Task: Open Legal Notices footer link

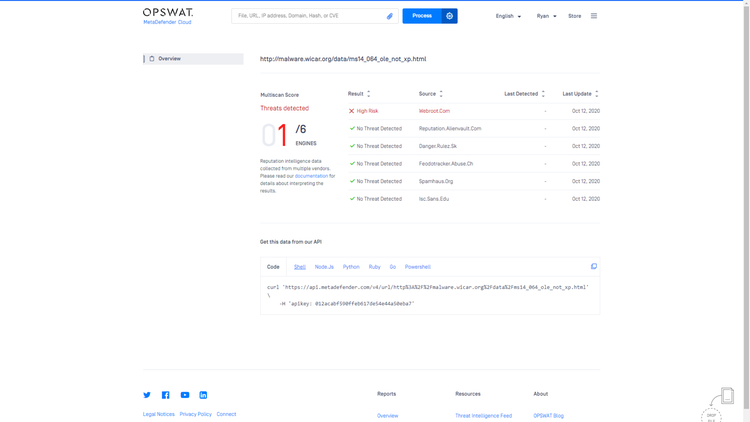Action: click(158, 414)
